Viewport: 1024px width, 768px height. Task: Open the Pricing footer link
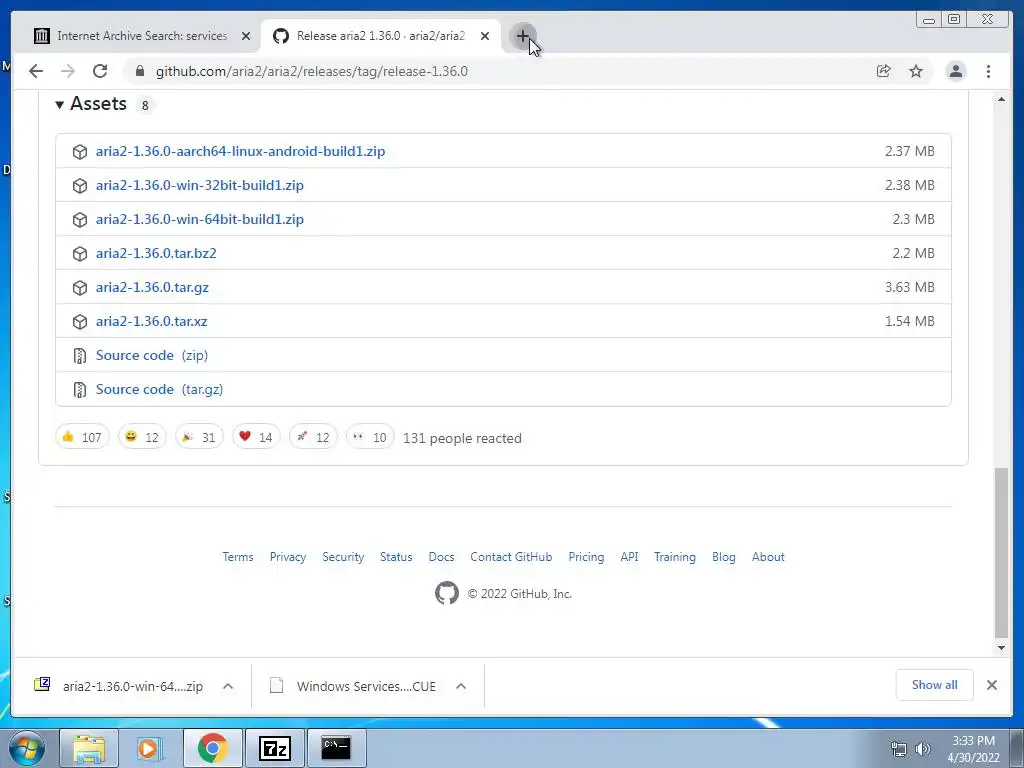[586, 557]
